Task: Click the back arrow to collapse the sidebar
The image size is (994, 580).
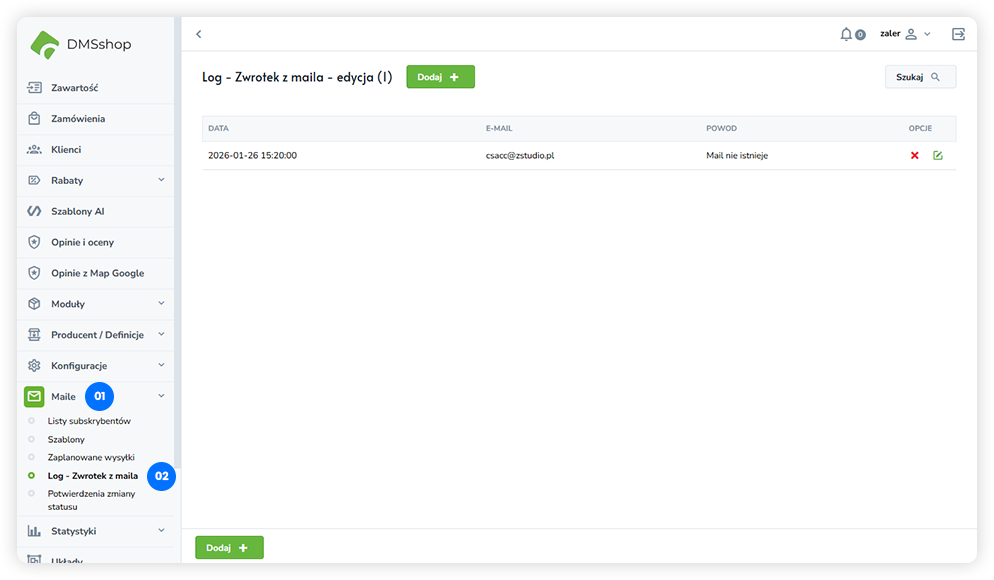Action: 199,34
